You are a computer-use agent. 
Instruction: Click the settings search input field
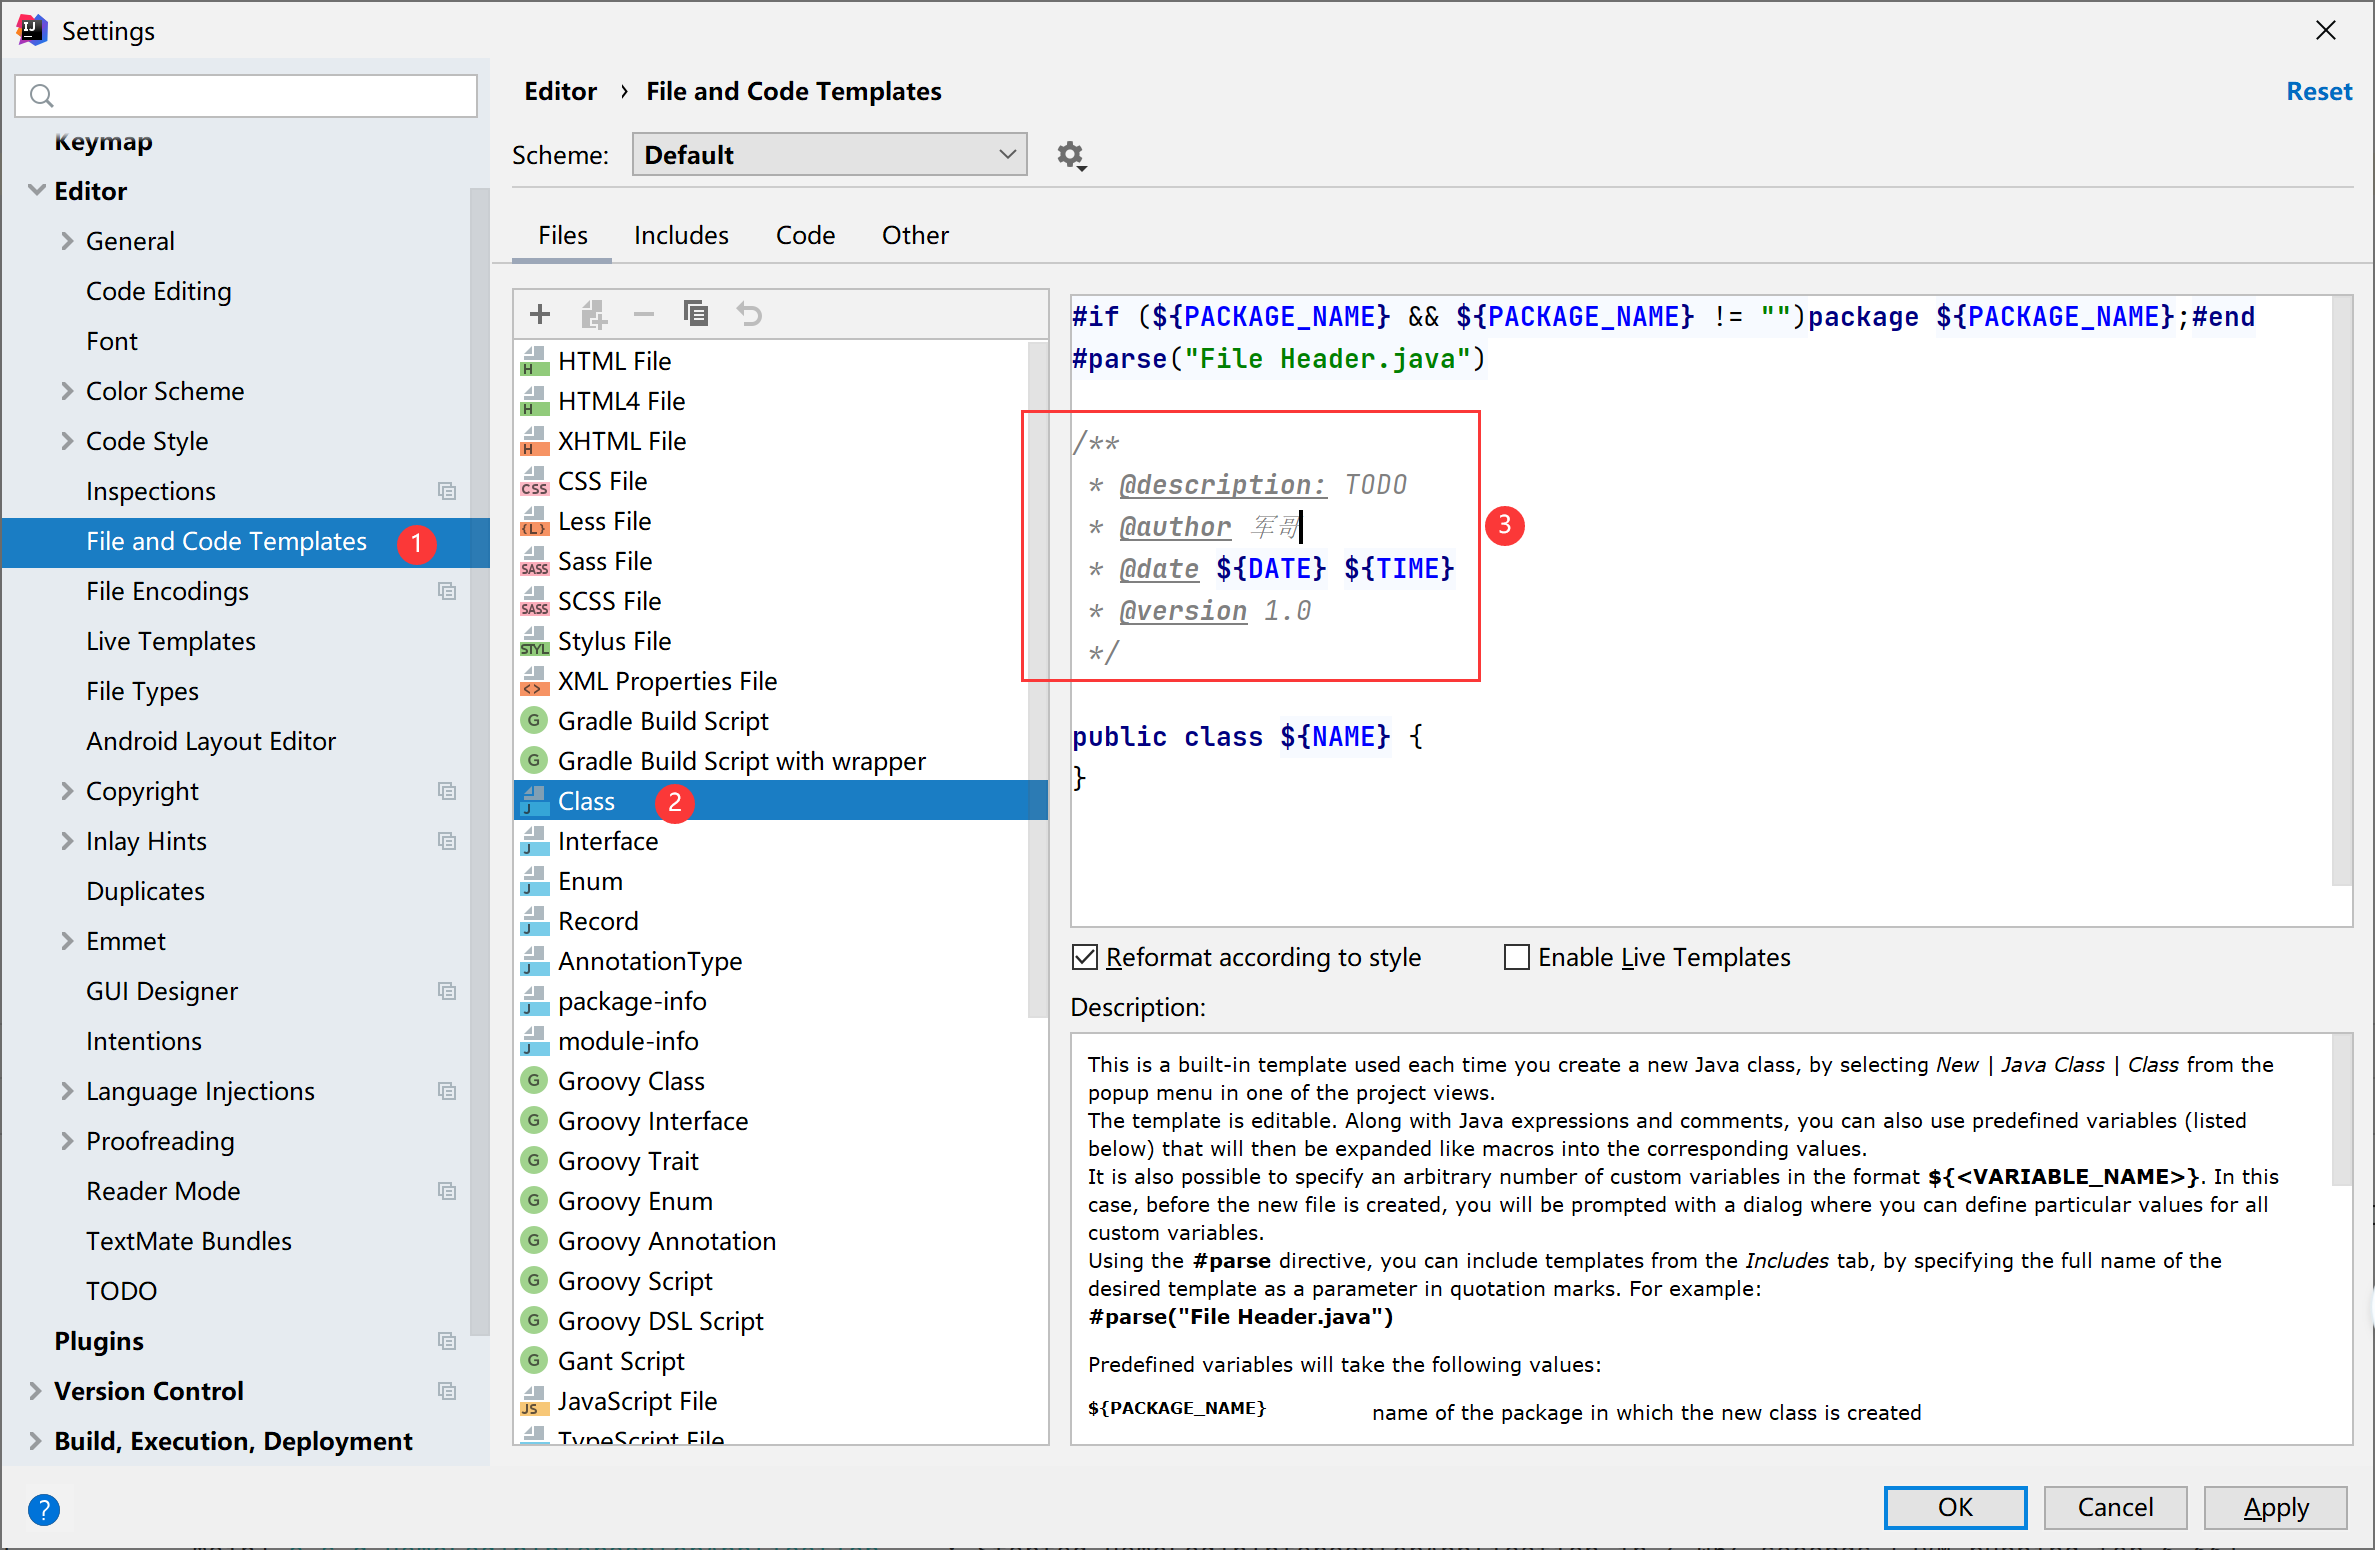(x=246, y=96)
